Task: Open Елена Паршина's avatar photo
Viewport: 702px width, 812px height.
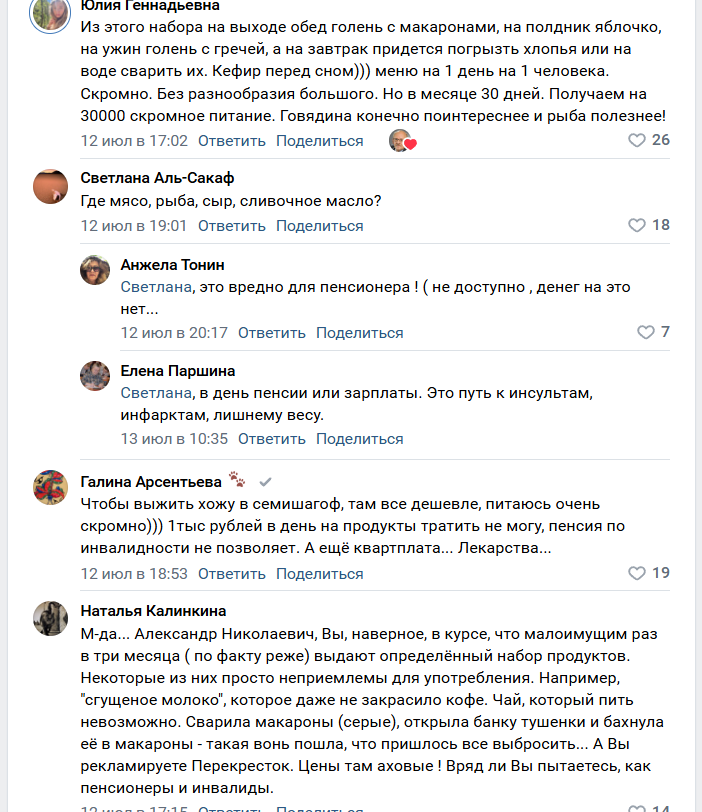Action: pyautogui.click(x=95, y=376)
